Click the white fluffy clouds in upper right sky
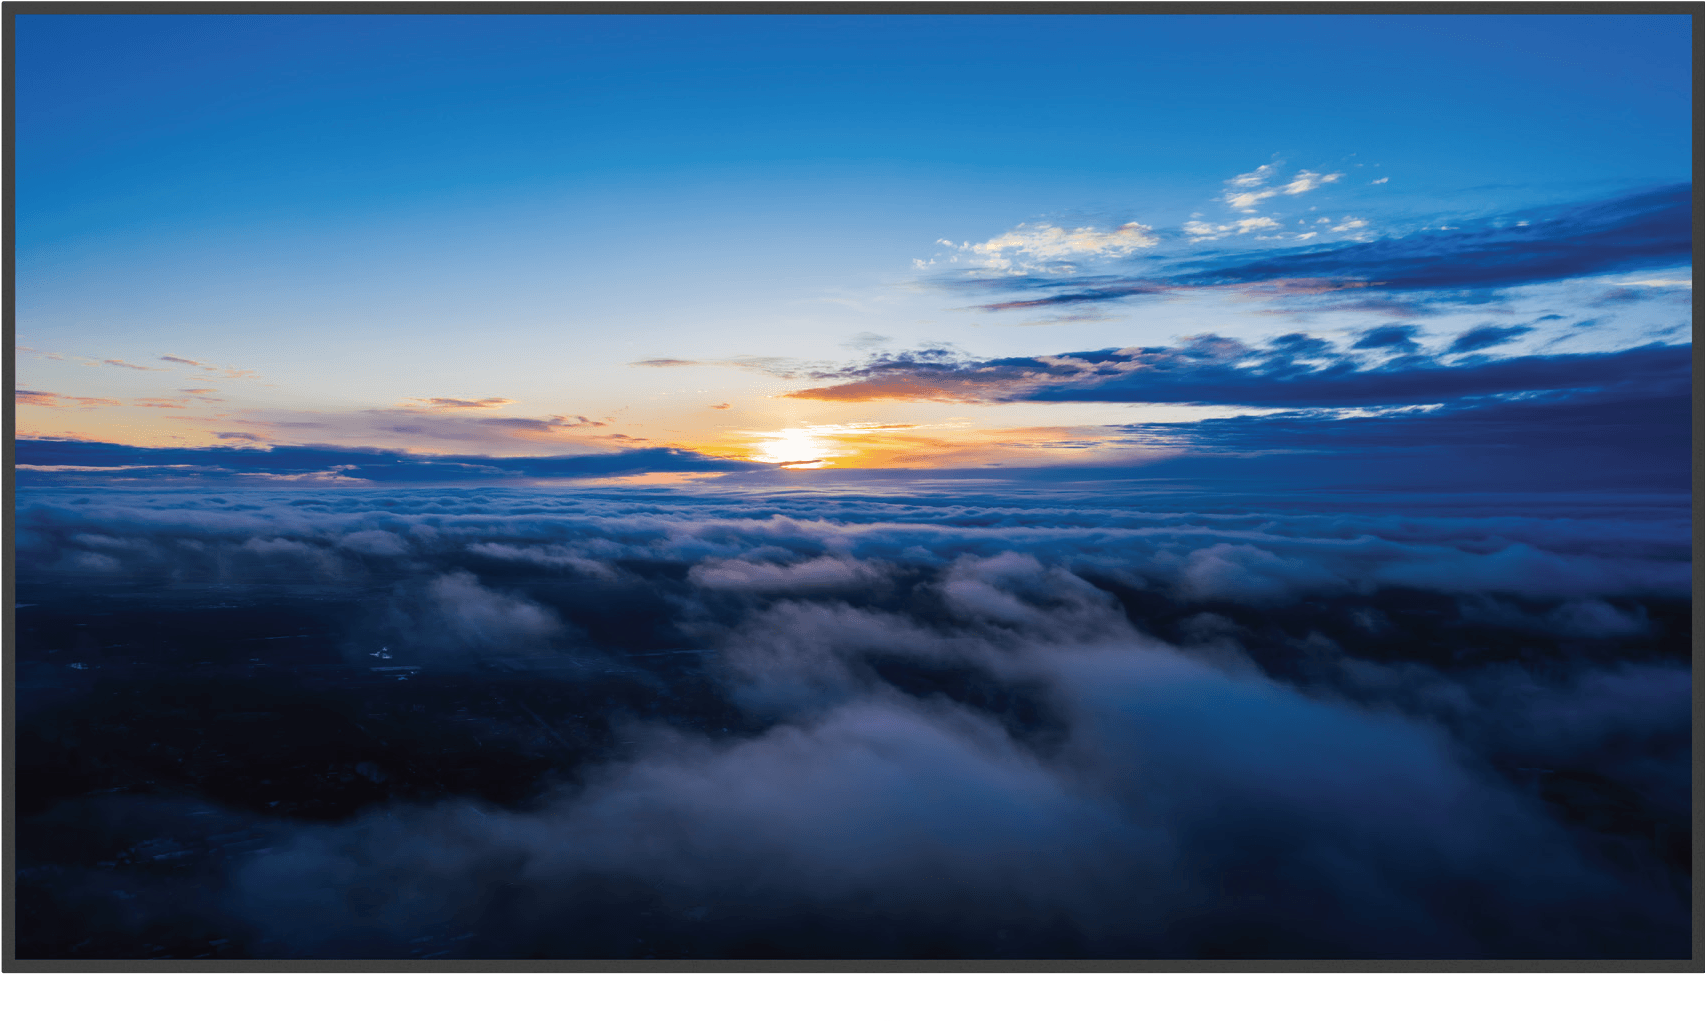Image resolution: width=1705 pixels, height=1021 pixels. pyautogui.click(x=1050, y=242)
